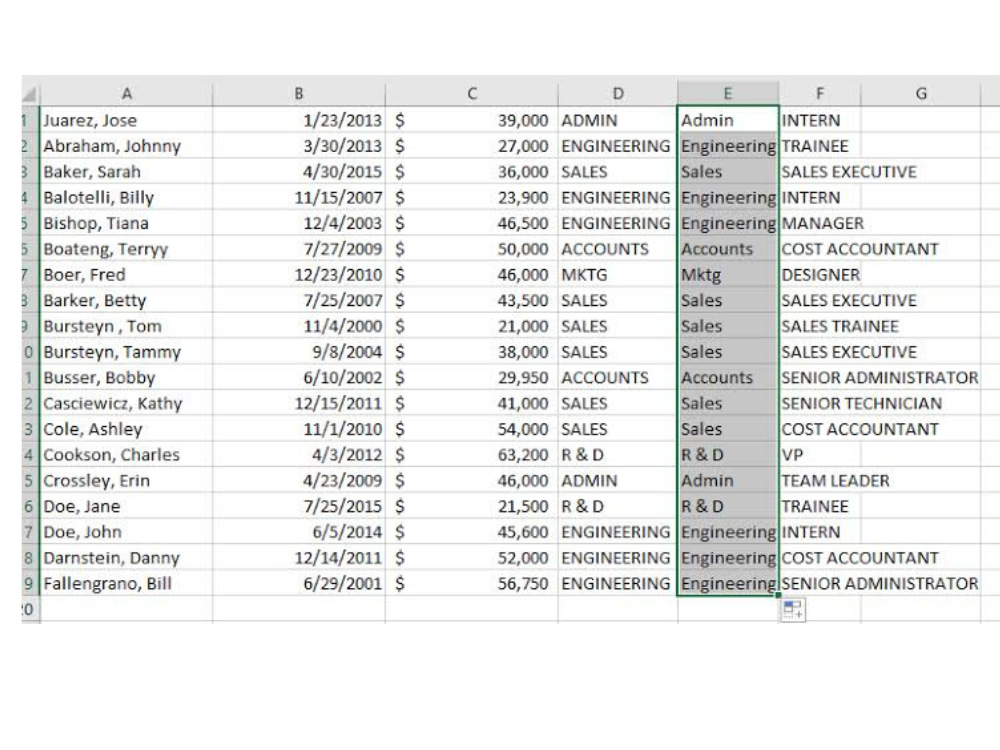This screenshot has height=750, width=1000.
Task: Click cell containing Doe, Jane
Action: pyautogui.click(x=126, y=506)
